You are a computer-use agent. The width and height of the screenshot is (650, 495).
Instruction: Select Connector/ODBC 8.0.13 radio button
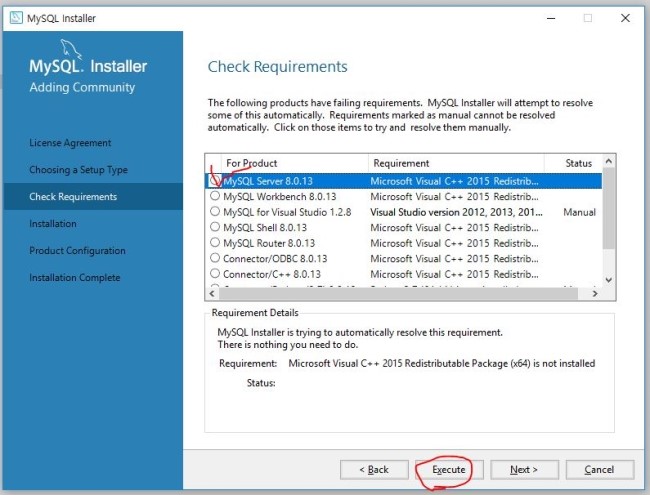tap(215, 258)
